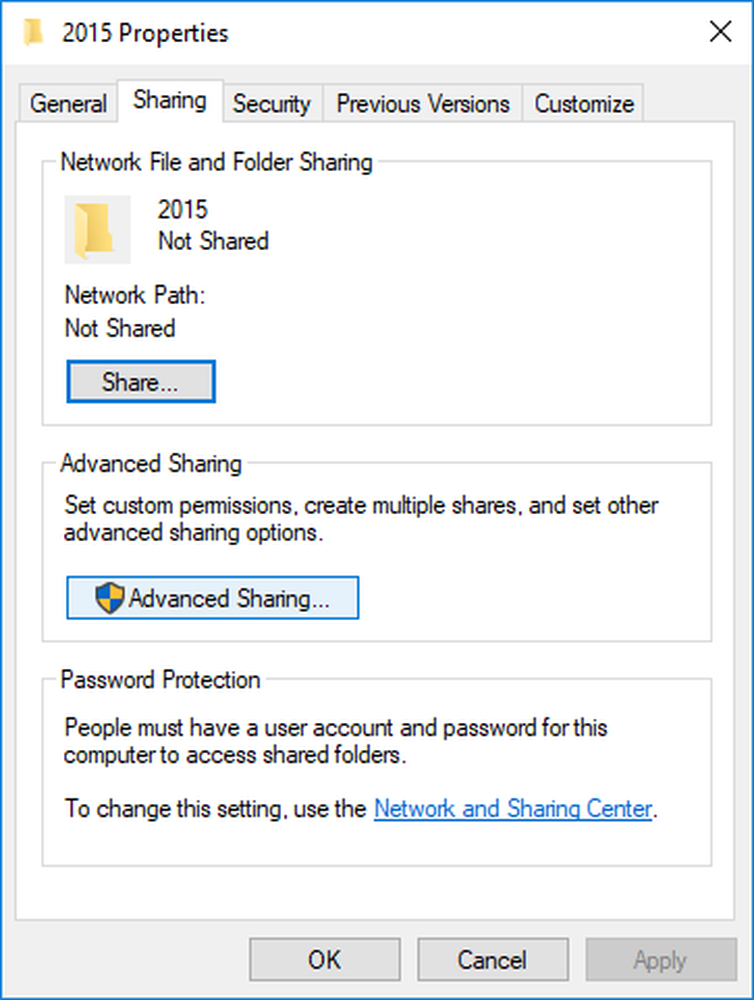
Task: Select the Sharing tab
Action: pyautogui.click(x=170, y=101)
